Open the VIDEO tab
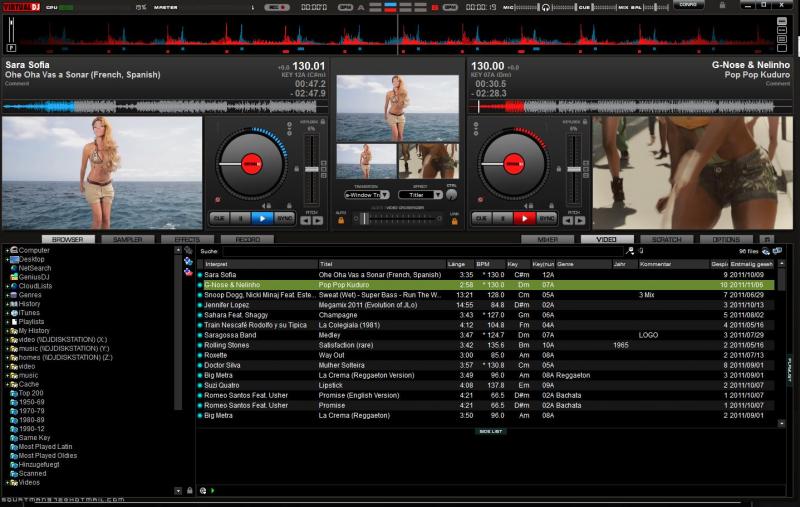800x507 pixels. coord(606,240)
